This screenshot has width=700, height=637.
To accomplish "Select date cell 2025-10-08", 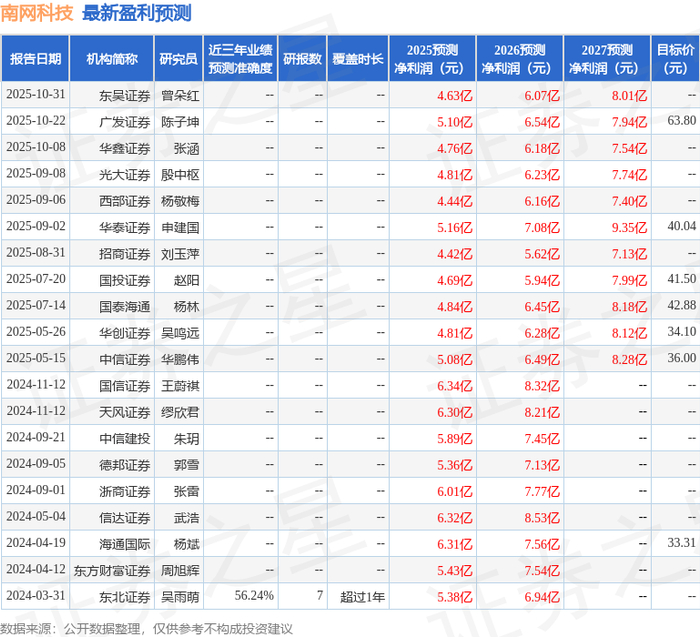I will [x=36, y=147].
